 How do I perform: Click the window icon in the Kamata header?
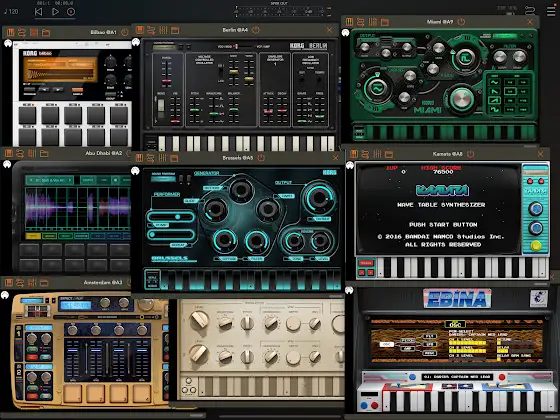point(389,155)
